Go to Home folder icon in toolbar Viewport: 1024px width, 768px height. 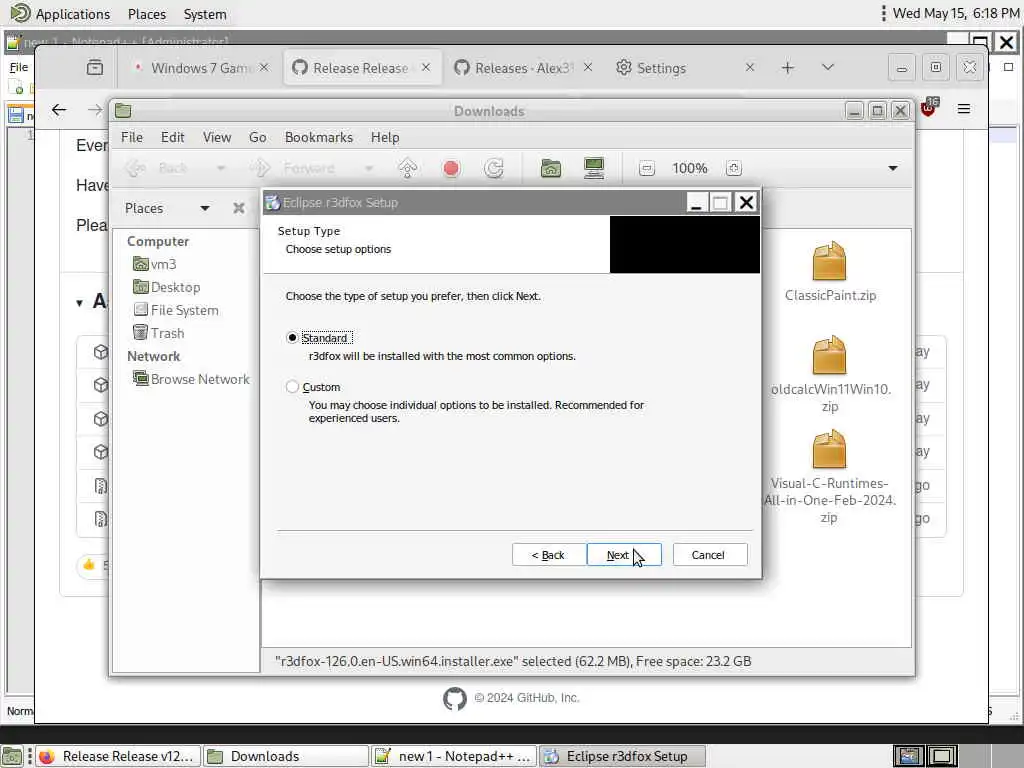click(551, 168)
